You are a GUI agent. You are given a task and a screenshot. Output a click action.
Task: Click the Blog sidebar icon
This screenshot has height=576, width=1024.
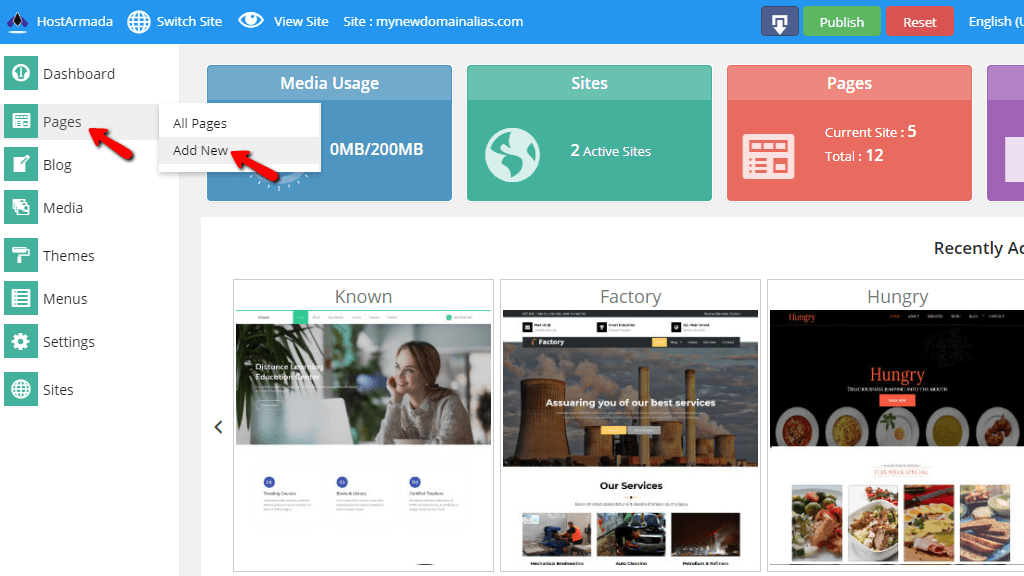[x=21, y=164]
